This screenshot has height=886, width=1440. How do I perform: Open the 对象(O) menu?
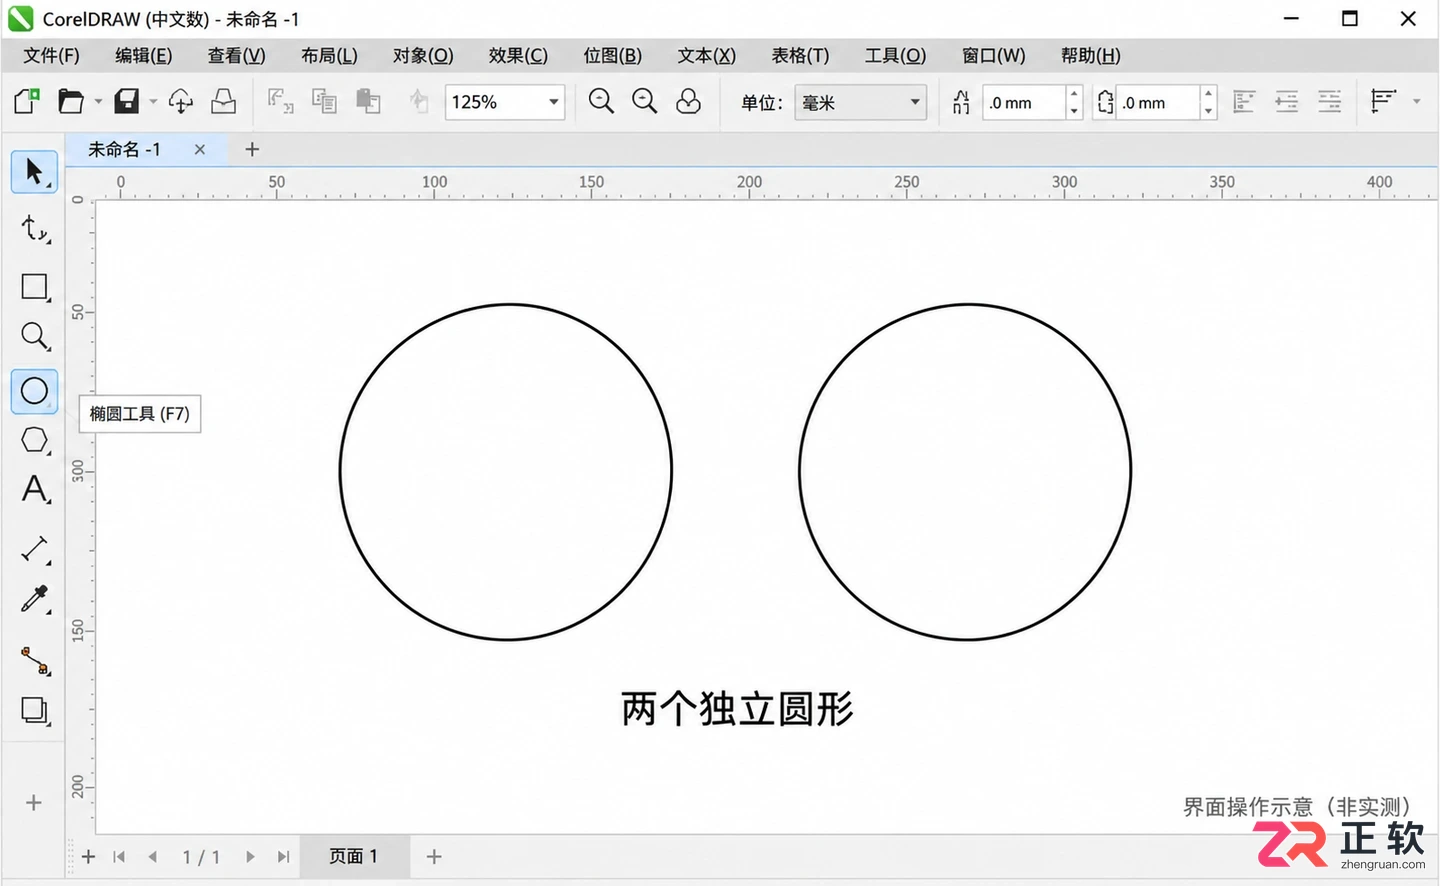click(423, 56)
